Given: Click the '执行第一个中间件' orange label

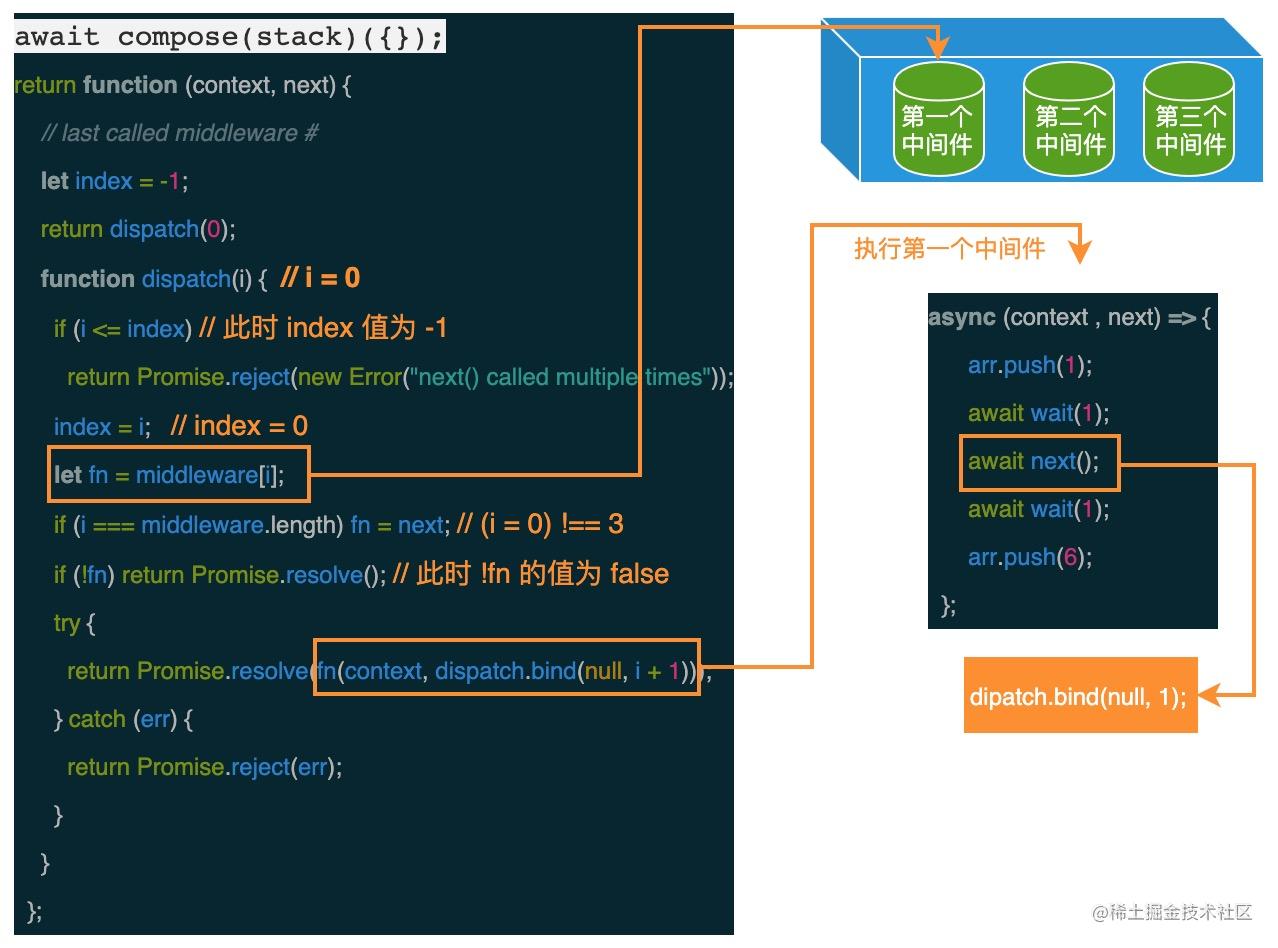Looking at the screenshot, I should pyautogui.click(x=949, y=248).
